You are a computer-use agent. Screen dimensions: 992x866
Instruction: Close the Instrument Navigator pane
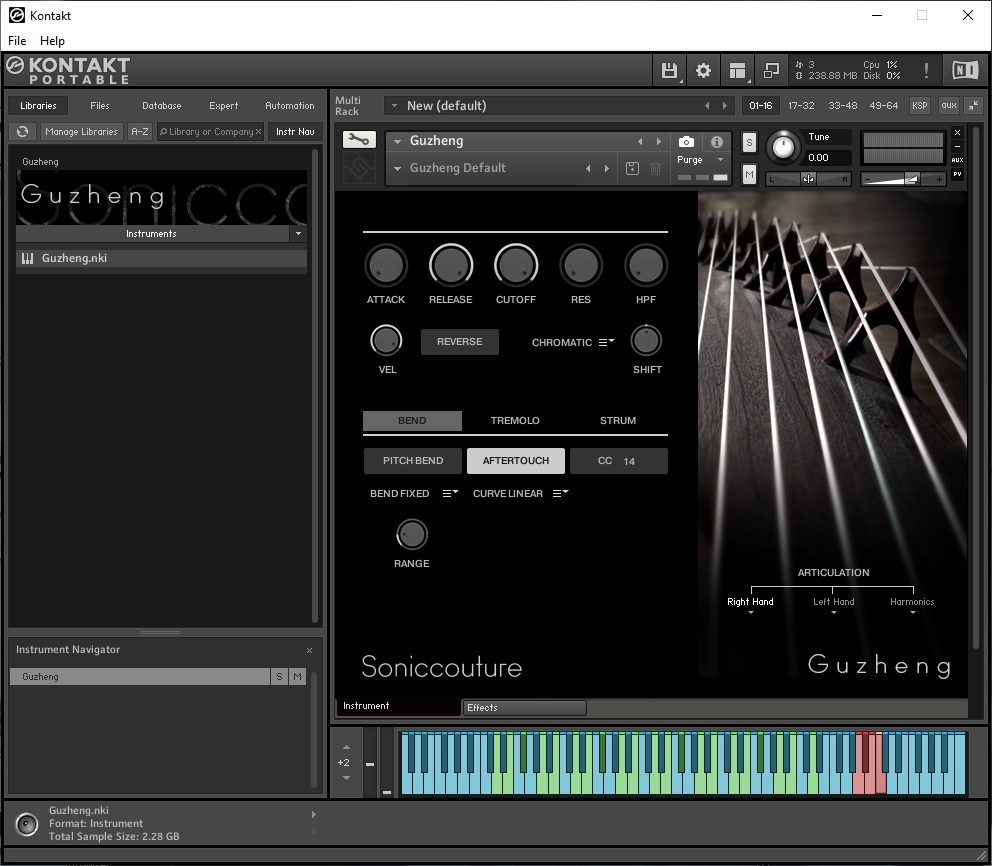click(x=309, y=650)
